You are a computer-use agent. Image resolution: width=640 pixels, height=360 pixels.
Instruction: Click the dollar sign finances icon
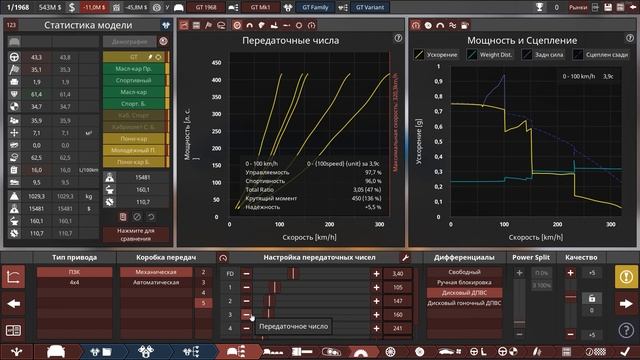72,7
